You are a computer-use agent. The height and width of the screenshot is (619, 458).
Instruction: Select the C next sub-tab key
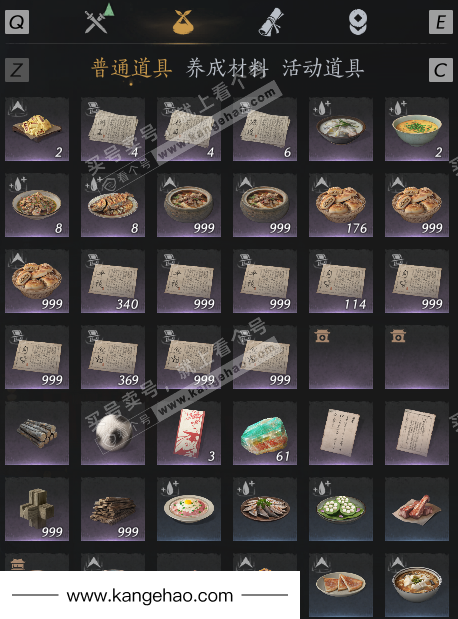pos(441,70)
